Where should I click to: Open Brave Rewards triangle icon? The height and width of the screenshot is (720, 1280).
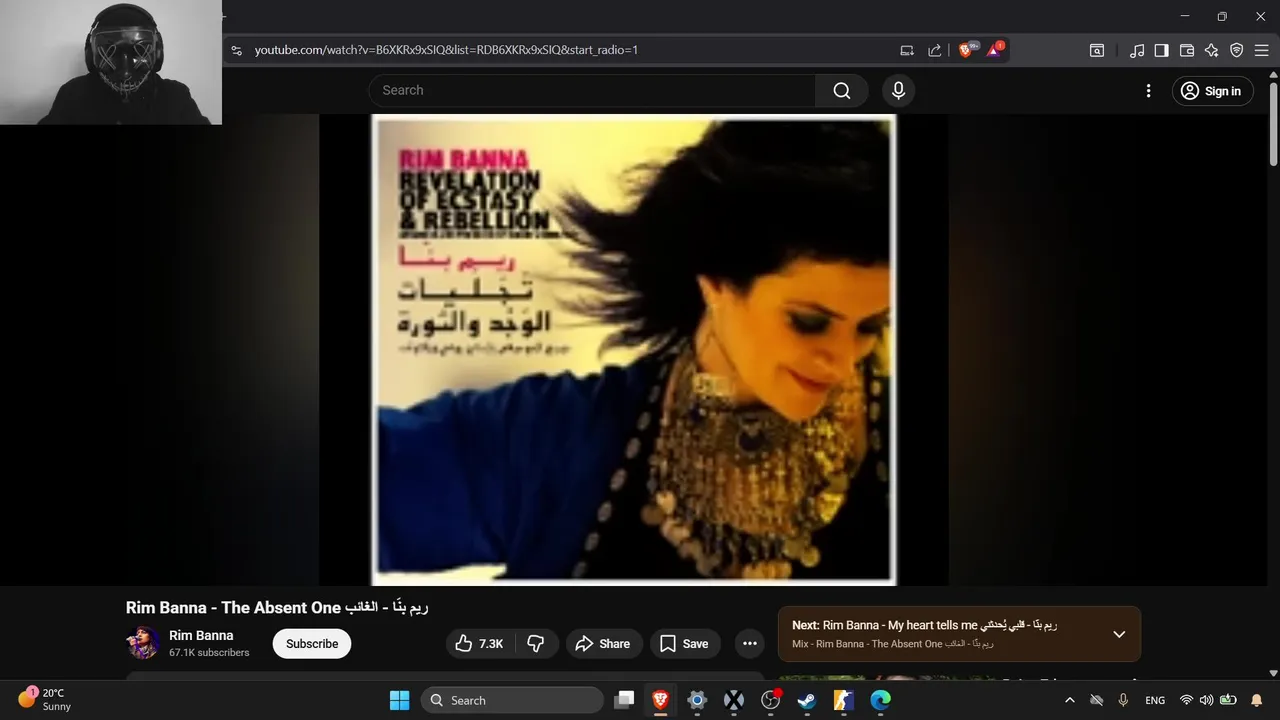point(995,50)
